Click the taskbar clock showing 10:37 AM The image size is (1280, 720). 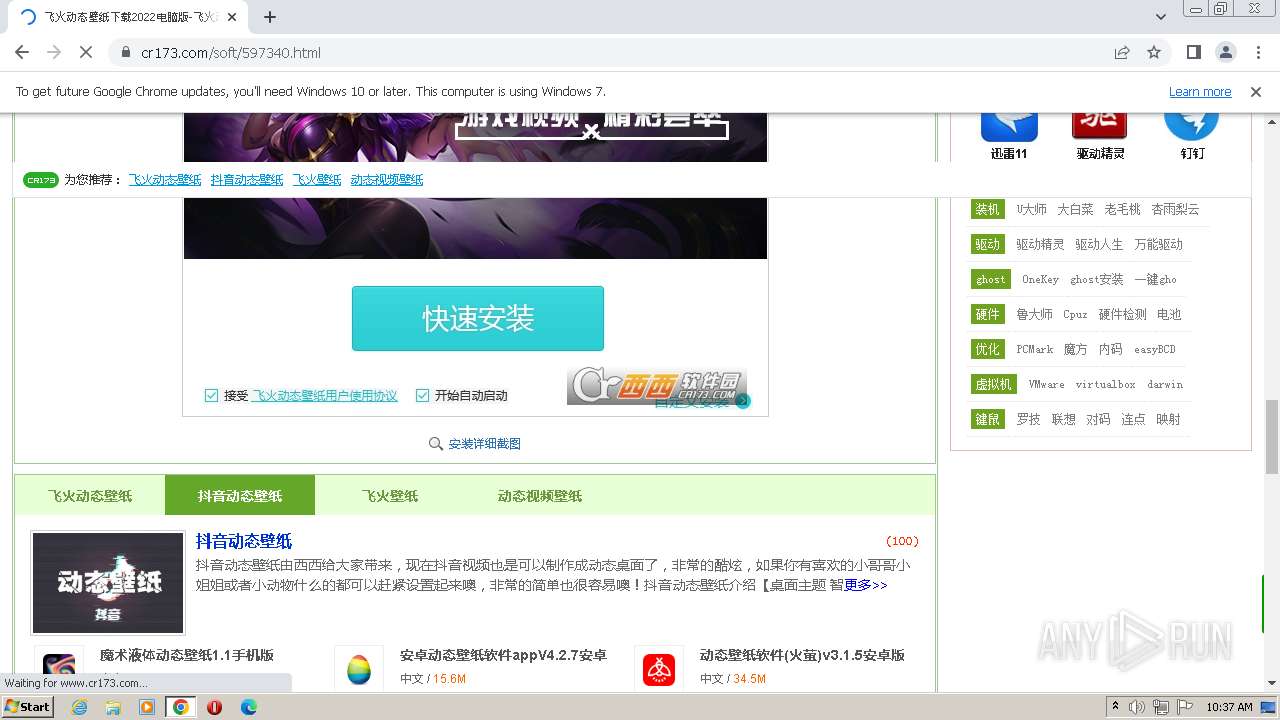click(1229, 707)
